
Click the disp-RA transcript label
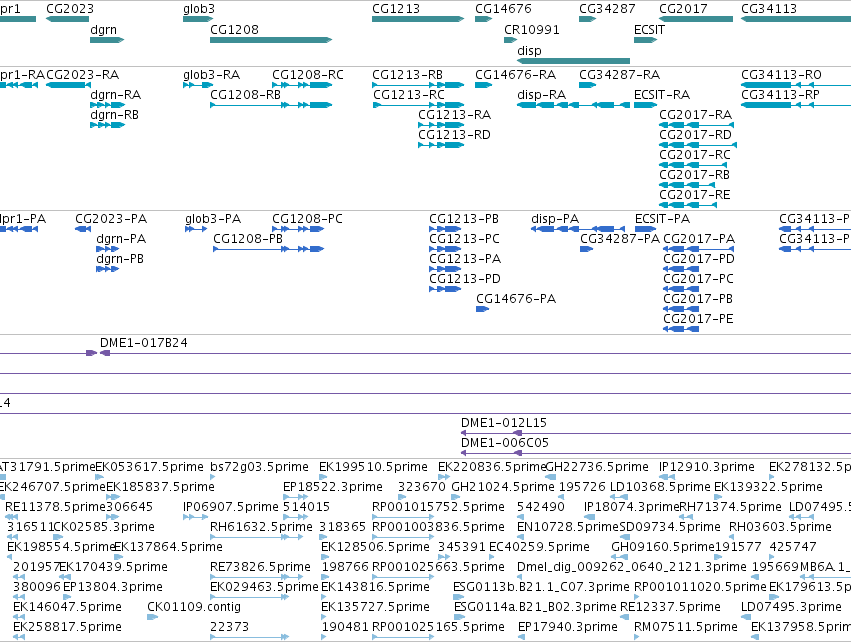pos(542,95)
